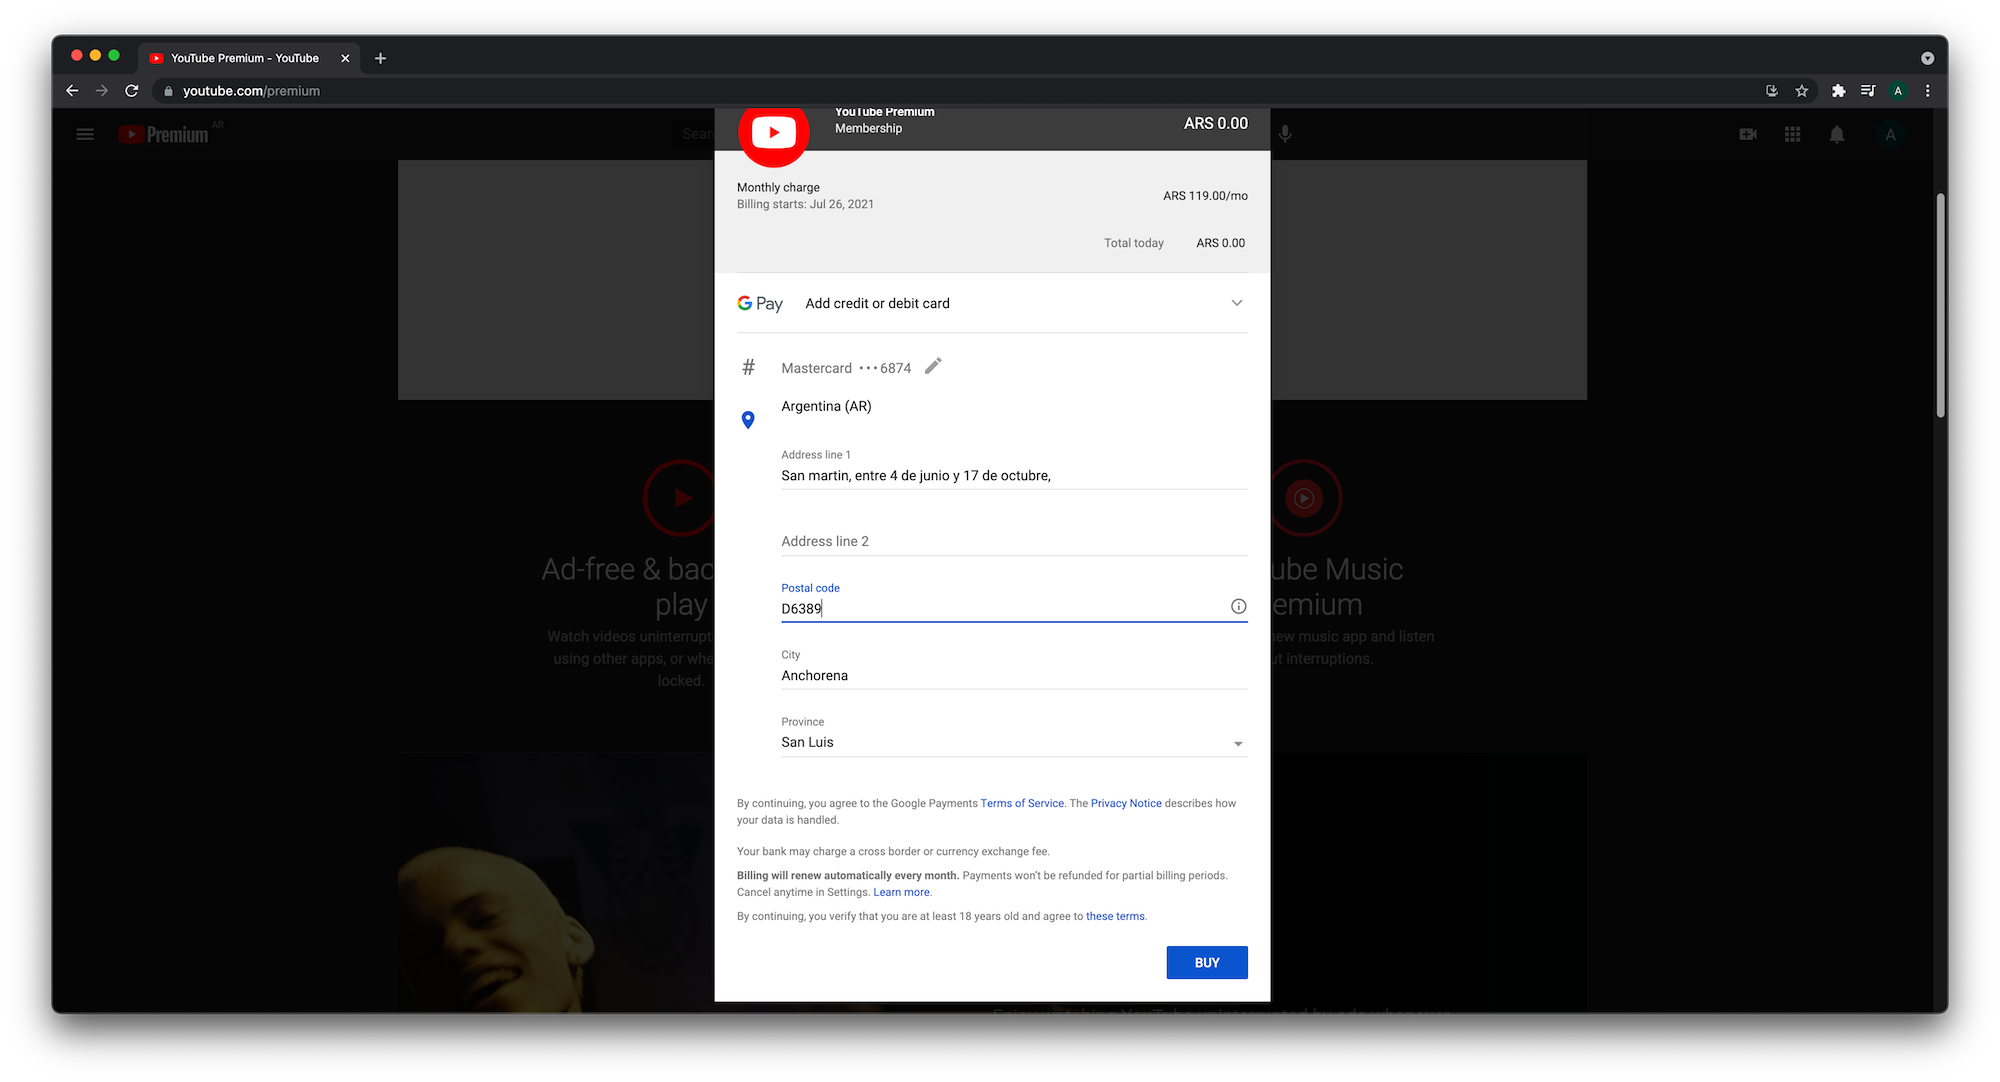Viewport: 2000px width, 1082px height.
Task: Bookmark the page via the star icon
Action: pos(1802,90)
